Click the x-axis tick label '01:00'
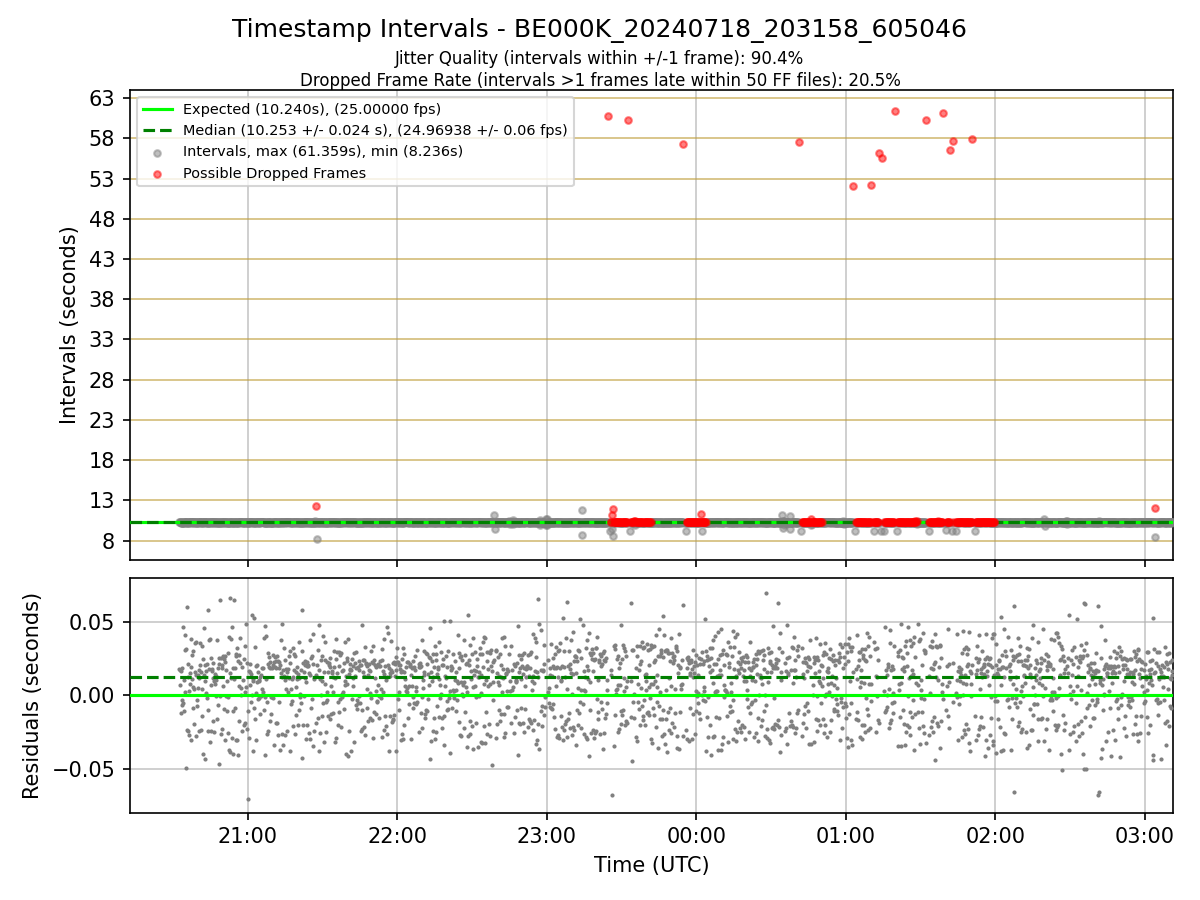Viewport: 1200px width, 900px height. tap(846, 836)
